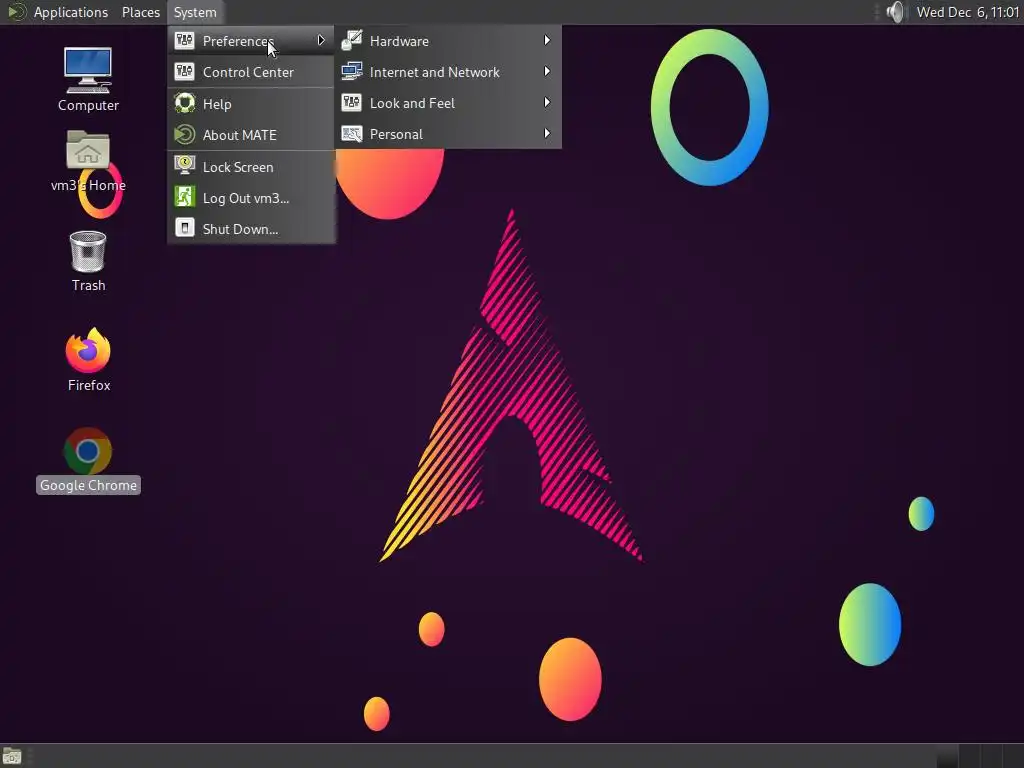Viewport: 1024px width, 768px height.
Task: Select the Firefox icon label
Action: coord(89,385)
